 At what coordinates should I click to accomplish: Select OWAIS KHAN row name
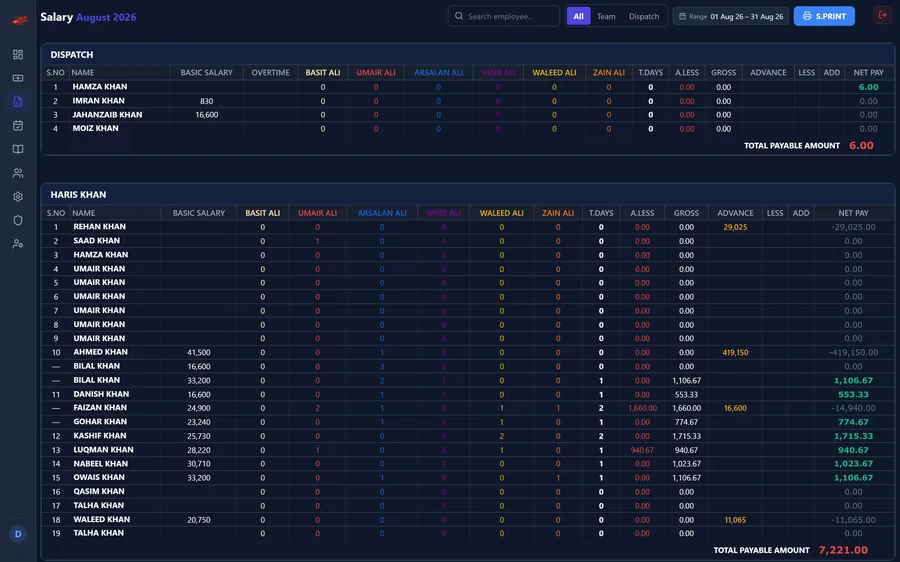click(99, 477)
